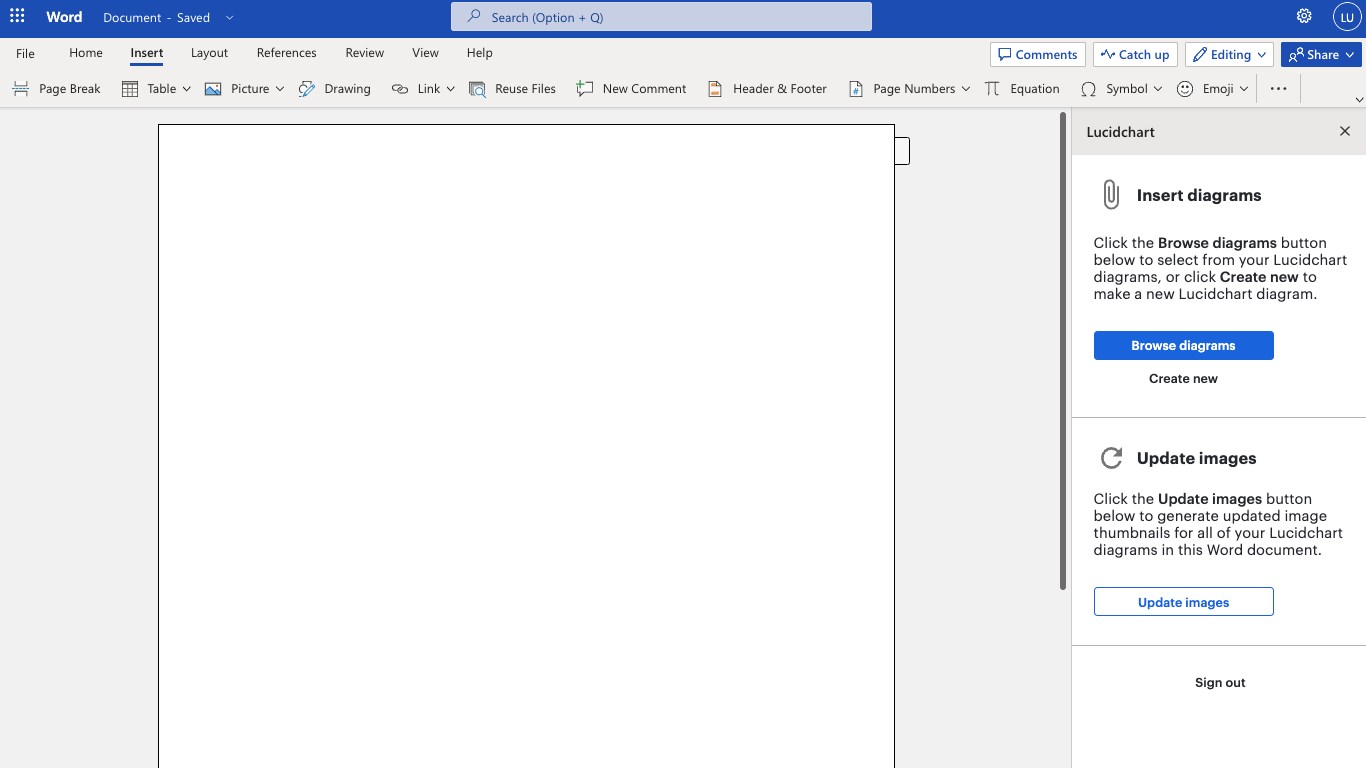Click Browse diagrams button
The image size is (1366, 768).
(x=1184, y=345)
